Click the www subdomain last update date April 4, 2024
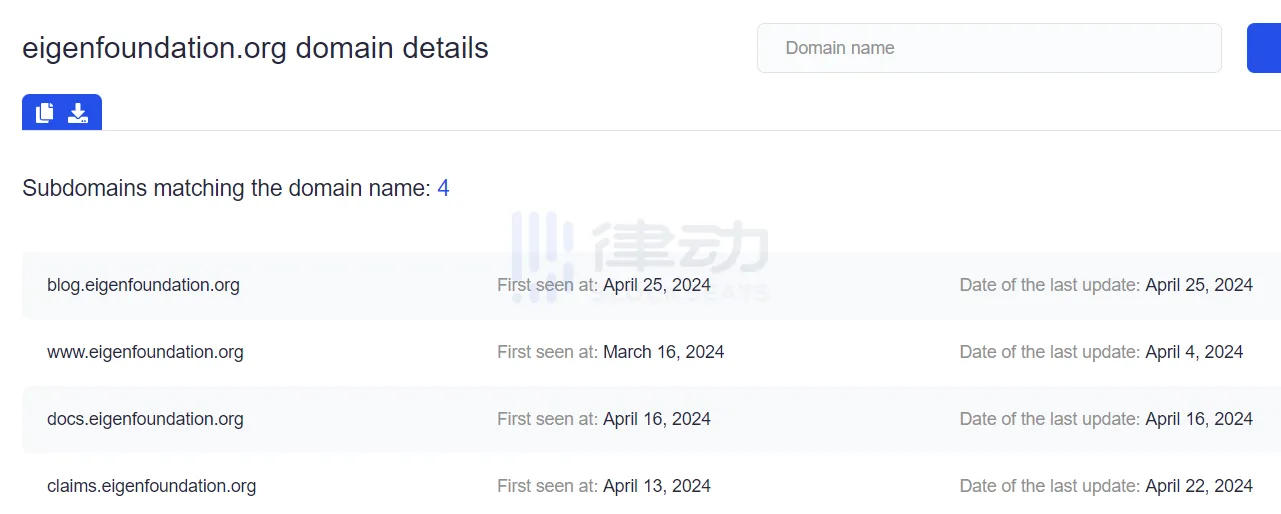The height and width of the screenshot is (514, 1281). coord(1194,352)
